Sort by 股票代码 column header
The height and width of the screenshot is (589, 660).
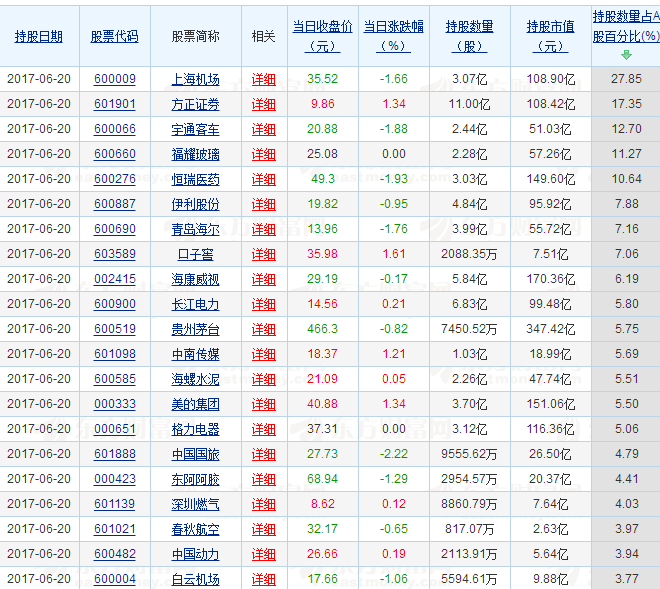(x=114, y=36)
